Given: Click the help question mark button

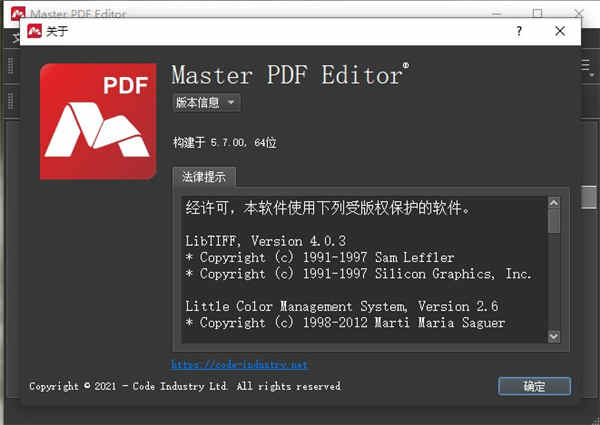Looking at the screenshot, I should pos(519,31).
